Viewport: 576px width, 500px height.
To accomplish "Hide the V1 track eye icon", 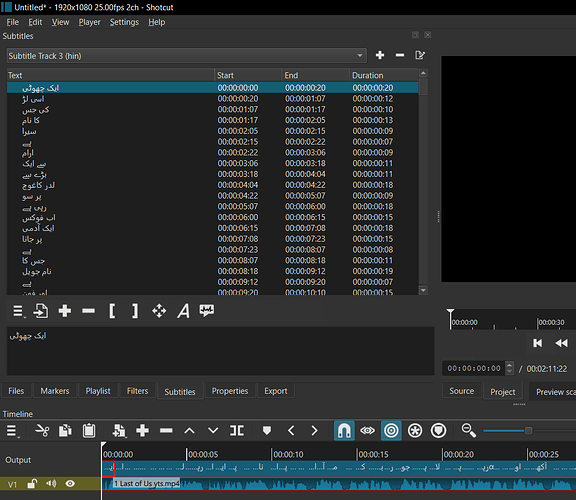I will [70, 483].
